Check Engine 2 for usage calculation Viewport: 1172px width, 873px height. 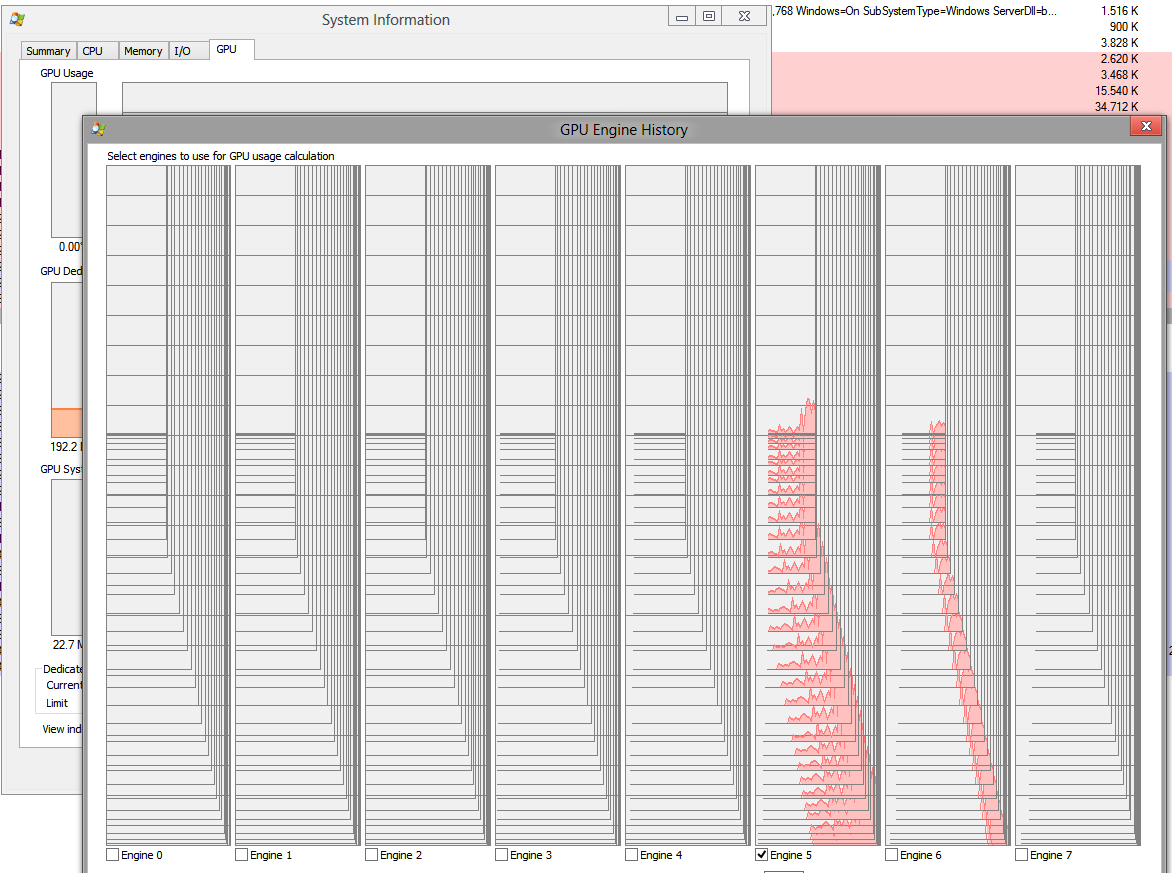coord(372,855)
